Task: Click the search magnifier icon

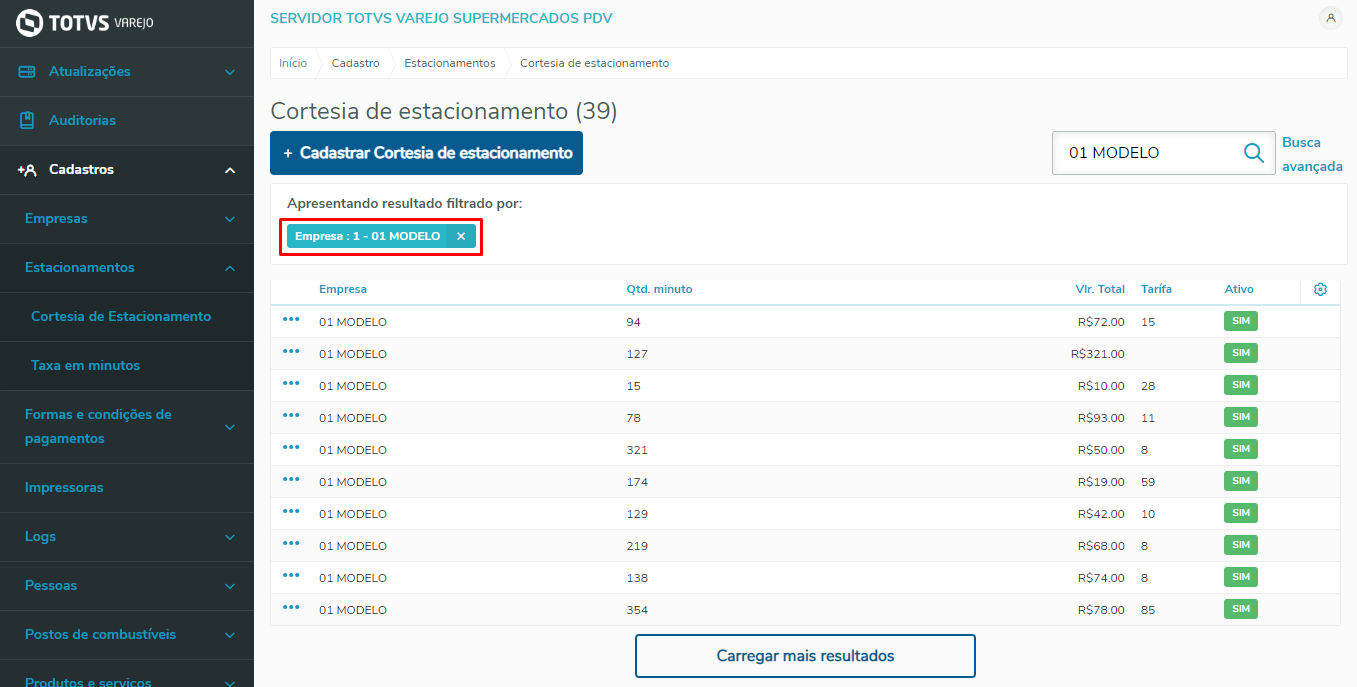Action: click(x=1253, y=153)
